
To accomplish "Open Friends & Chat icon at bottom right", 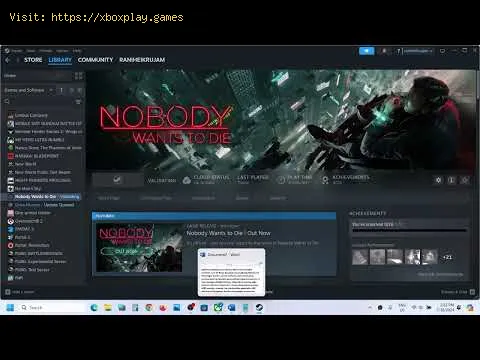I will coord(472,292).
